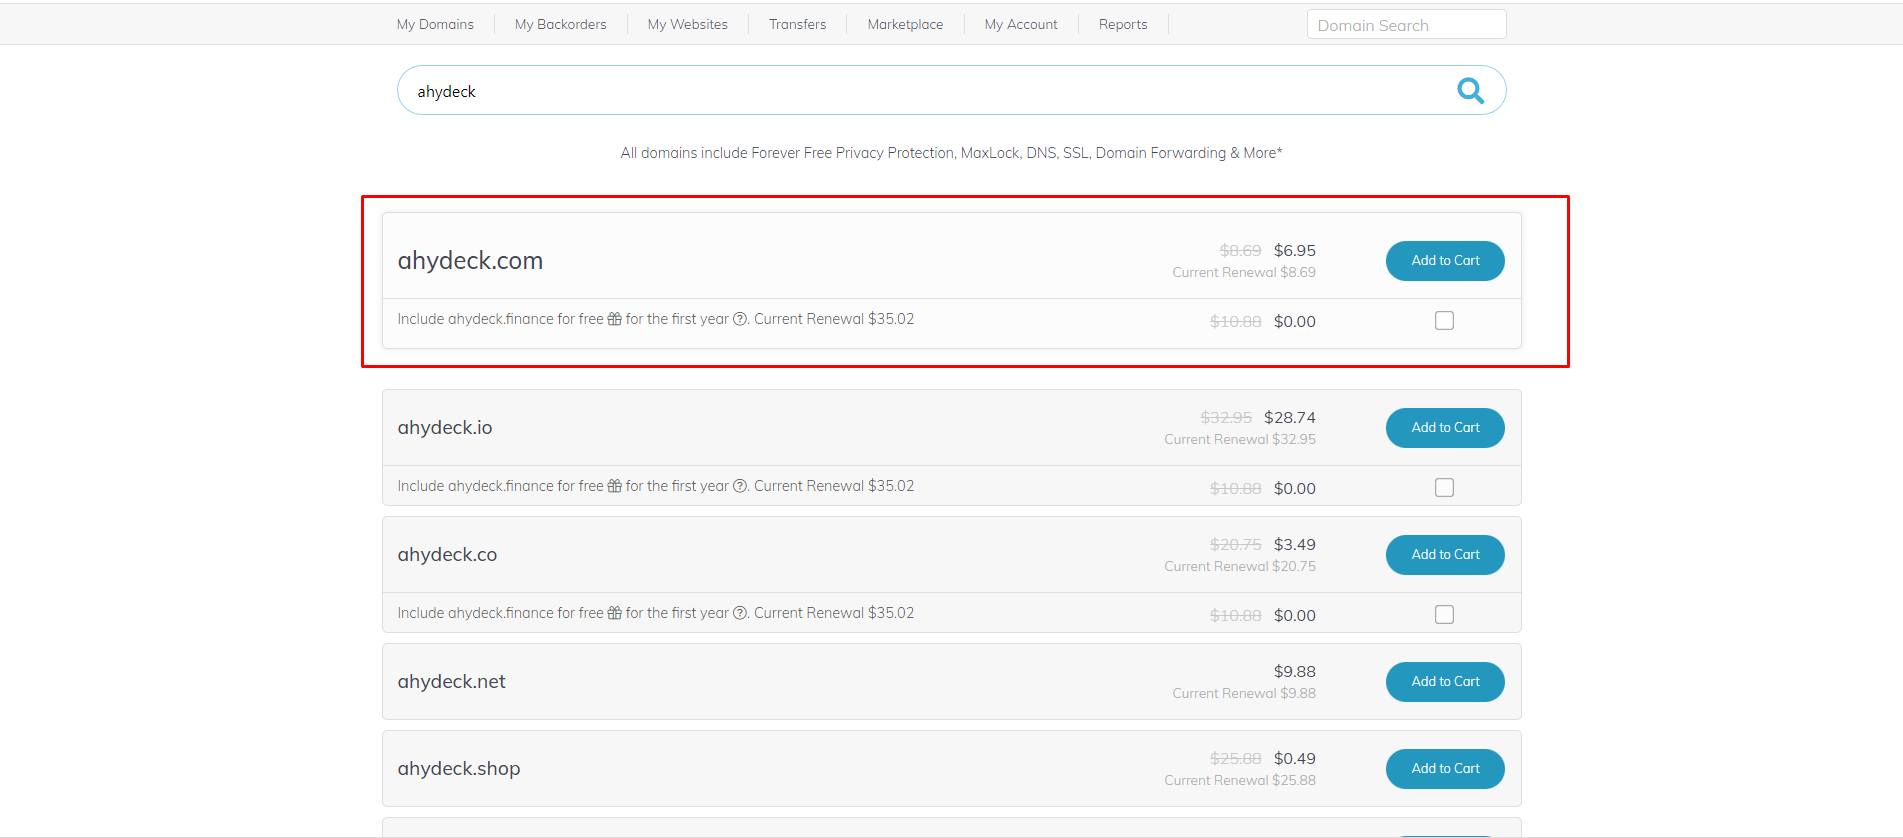Check free ahydeck.finance box under ahydeck.com

(x=1444, y=321)
